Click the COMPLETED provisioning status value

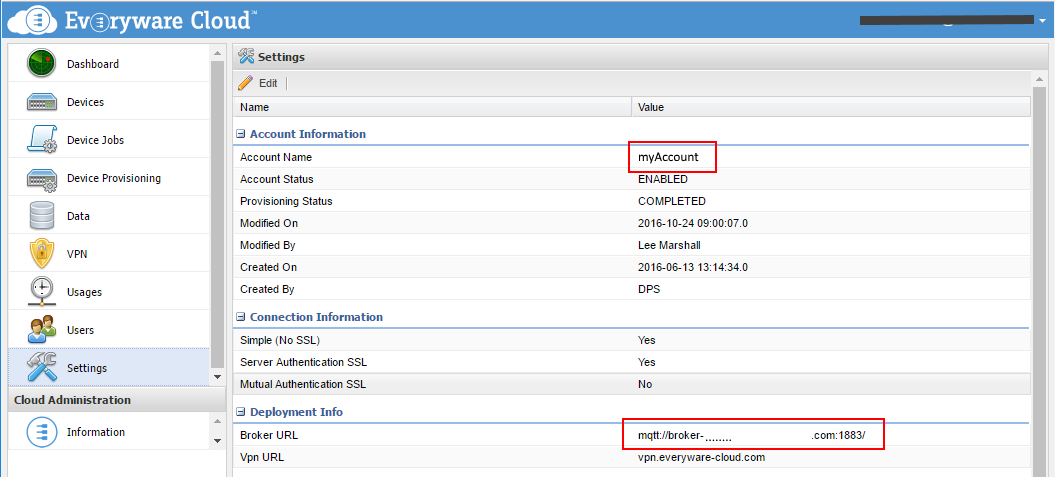(x=671, y=201)
